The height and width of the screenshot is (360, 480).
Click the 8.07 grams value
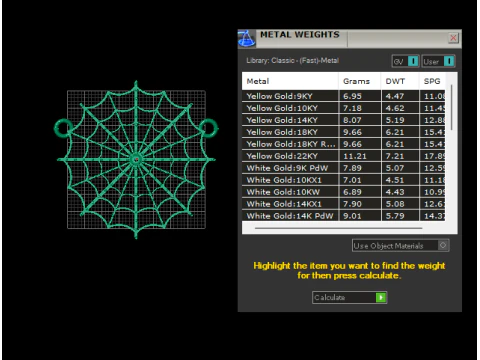point(352,120)
